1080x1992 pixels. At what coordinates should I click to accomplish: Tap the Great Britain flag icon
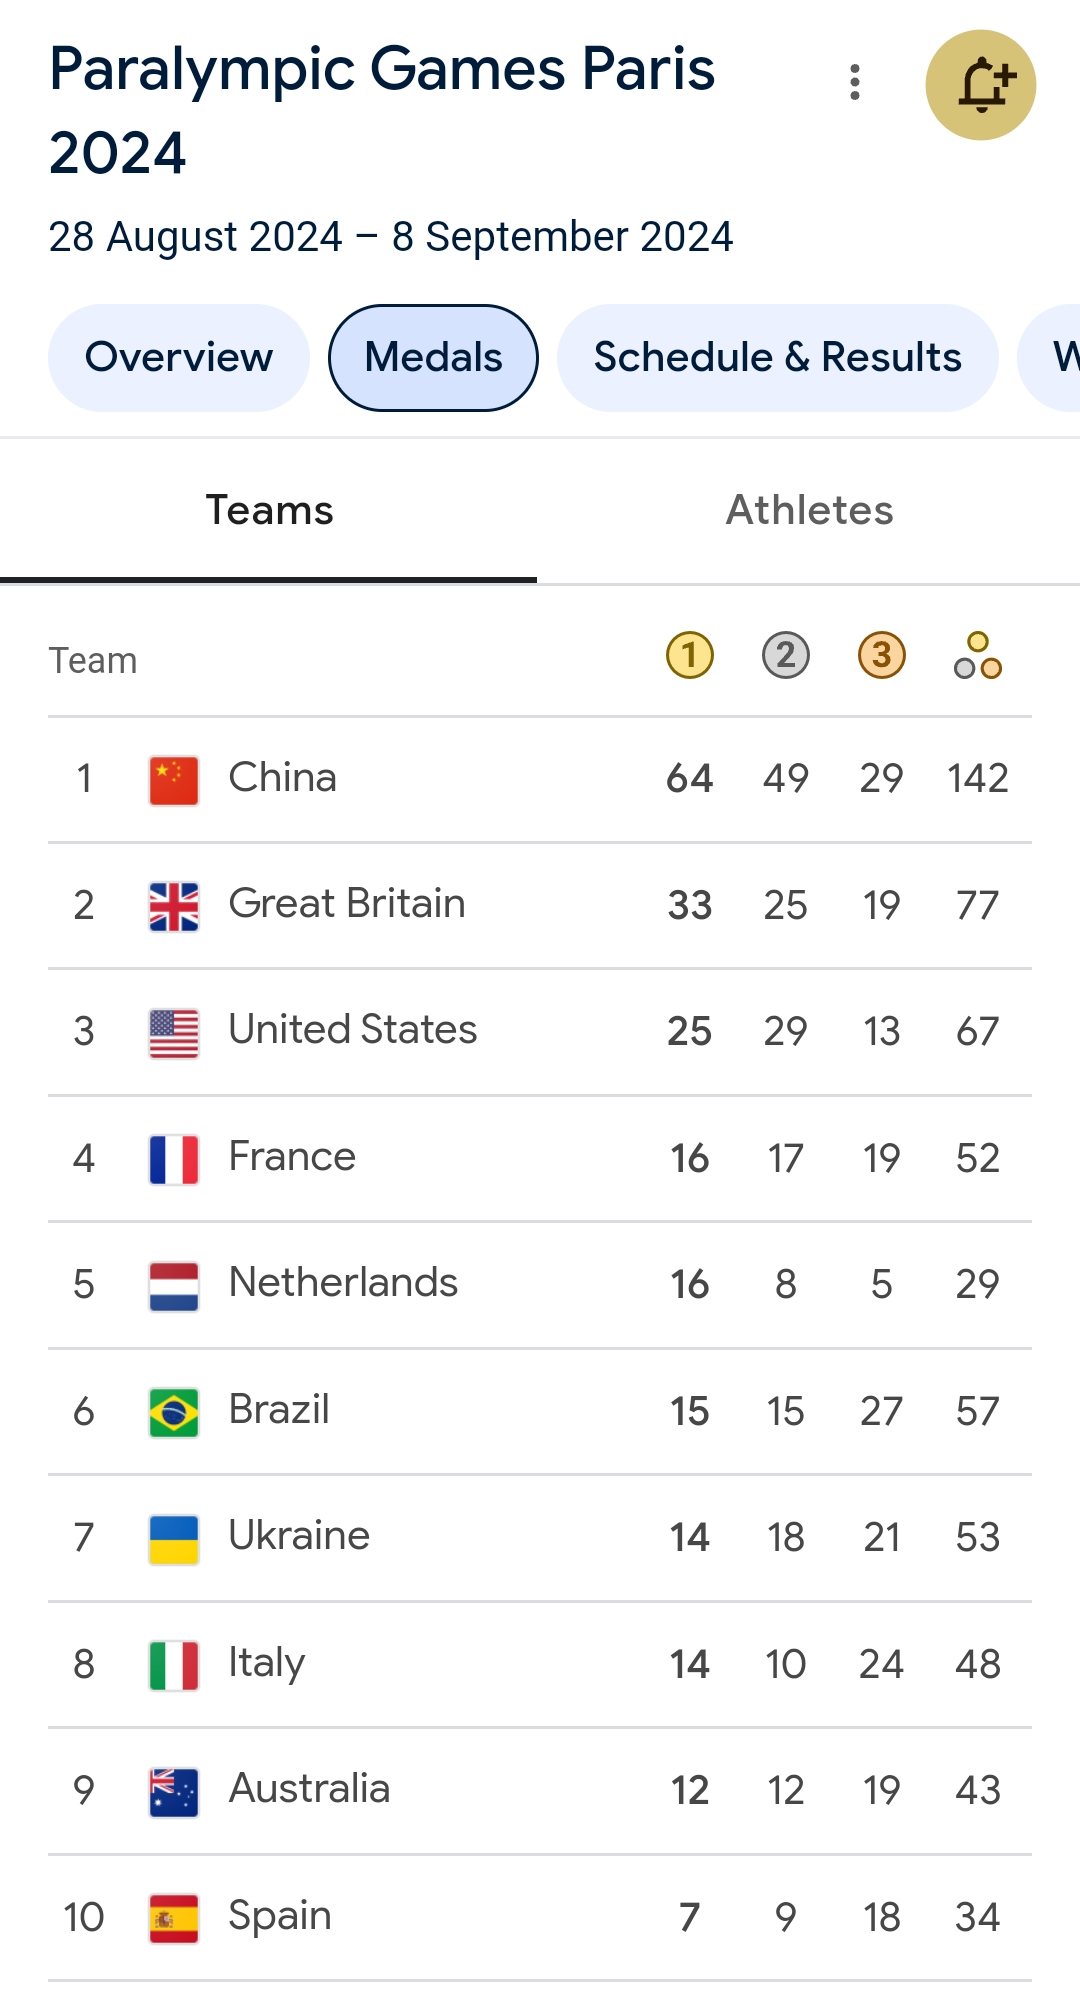pyautogui.click(x=174, y=906)
